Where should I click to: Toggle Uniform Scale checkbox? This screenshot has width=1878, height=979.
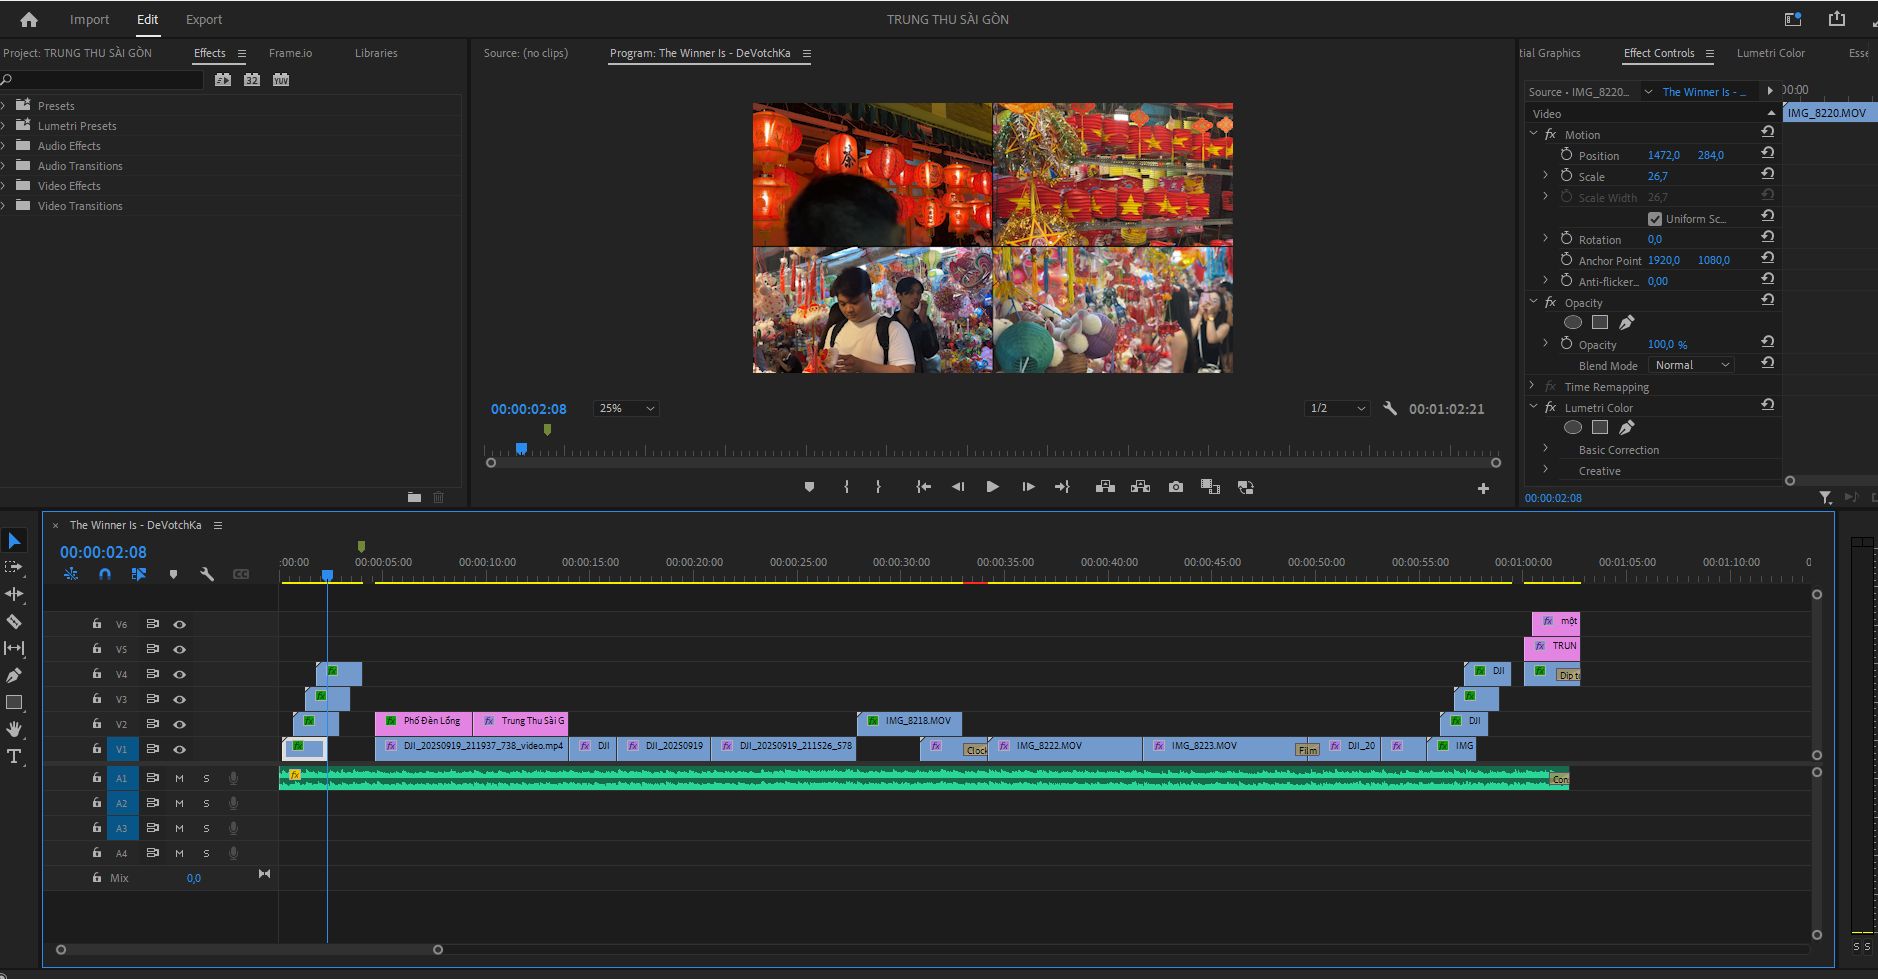click(x=1654, y=219)
